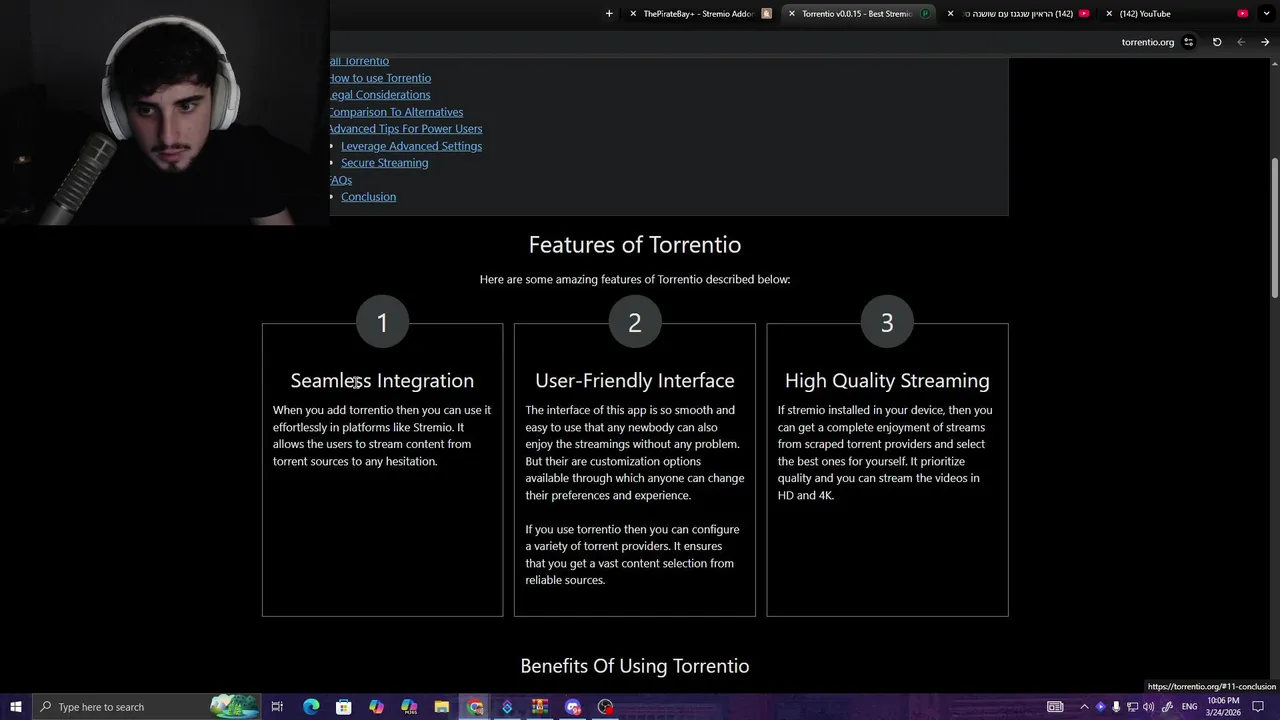
Task: Click the blue play-diamond tray icon
Action: 1101,707
